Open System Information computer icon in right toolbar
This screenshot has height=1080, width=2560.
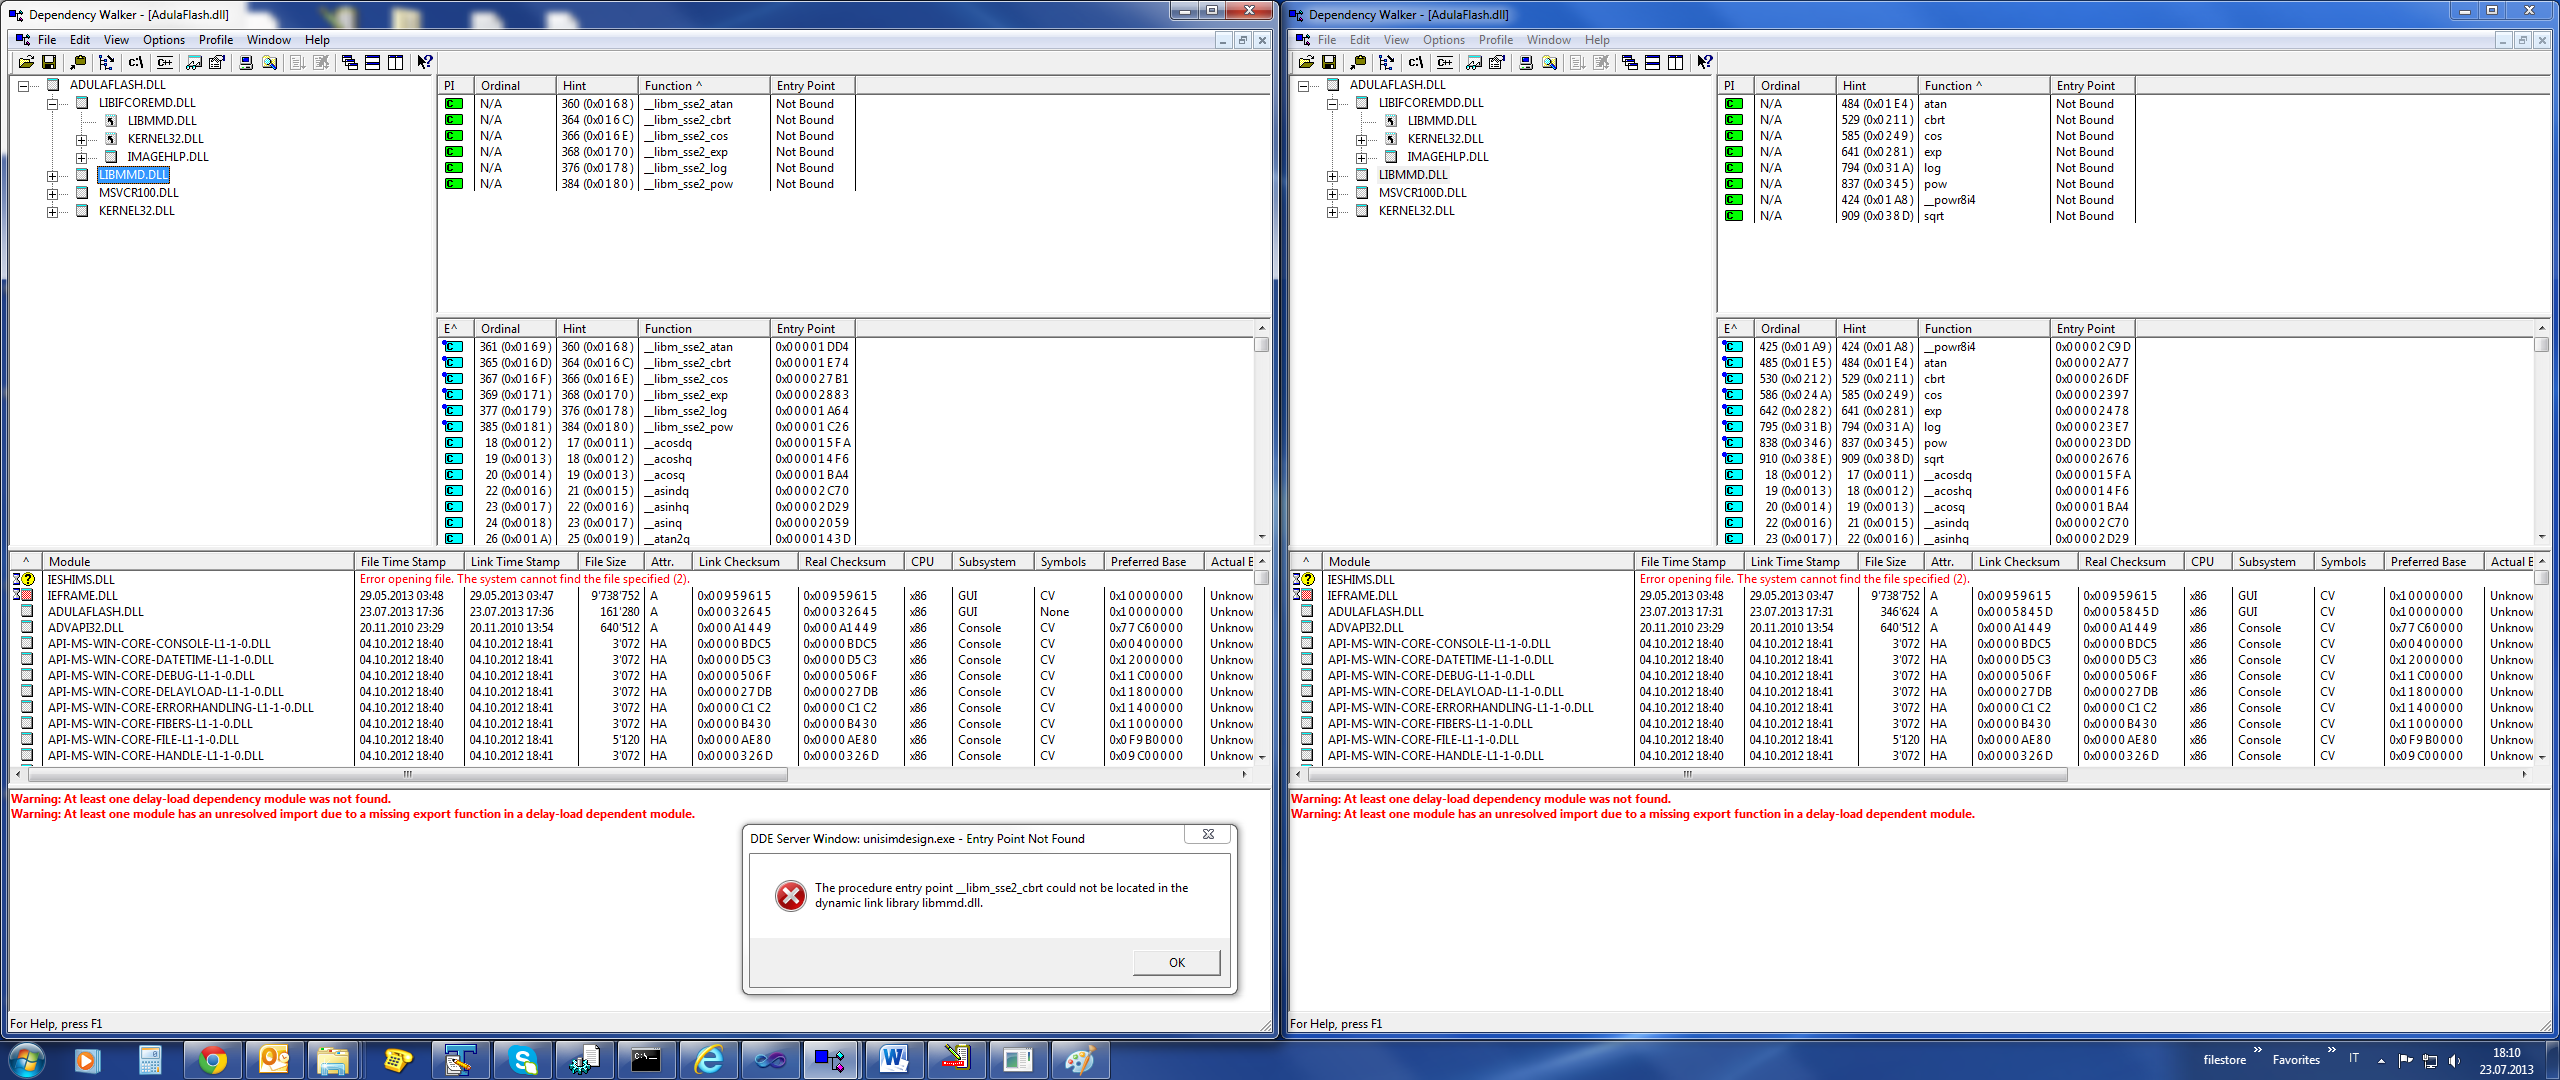(x=1526, y=62)
